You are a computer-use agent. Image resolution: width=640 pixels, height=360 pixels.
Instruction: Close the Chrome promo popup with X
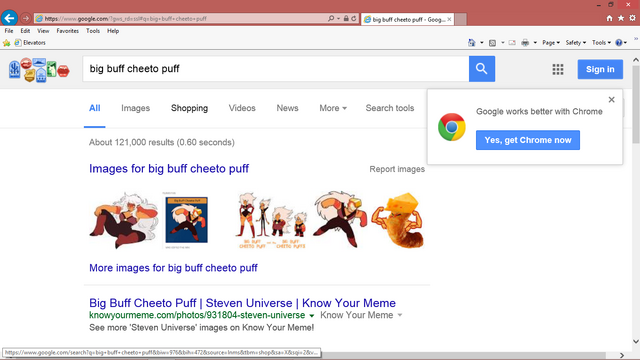tap(611, 100)
